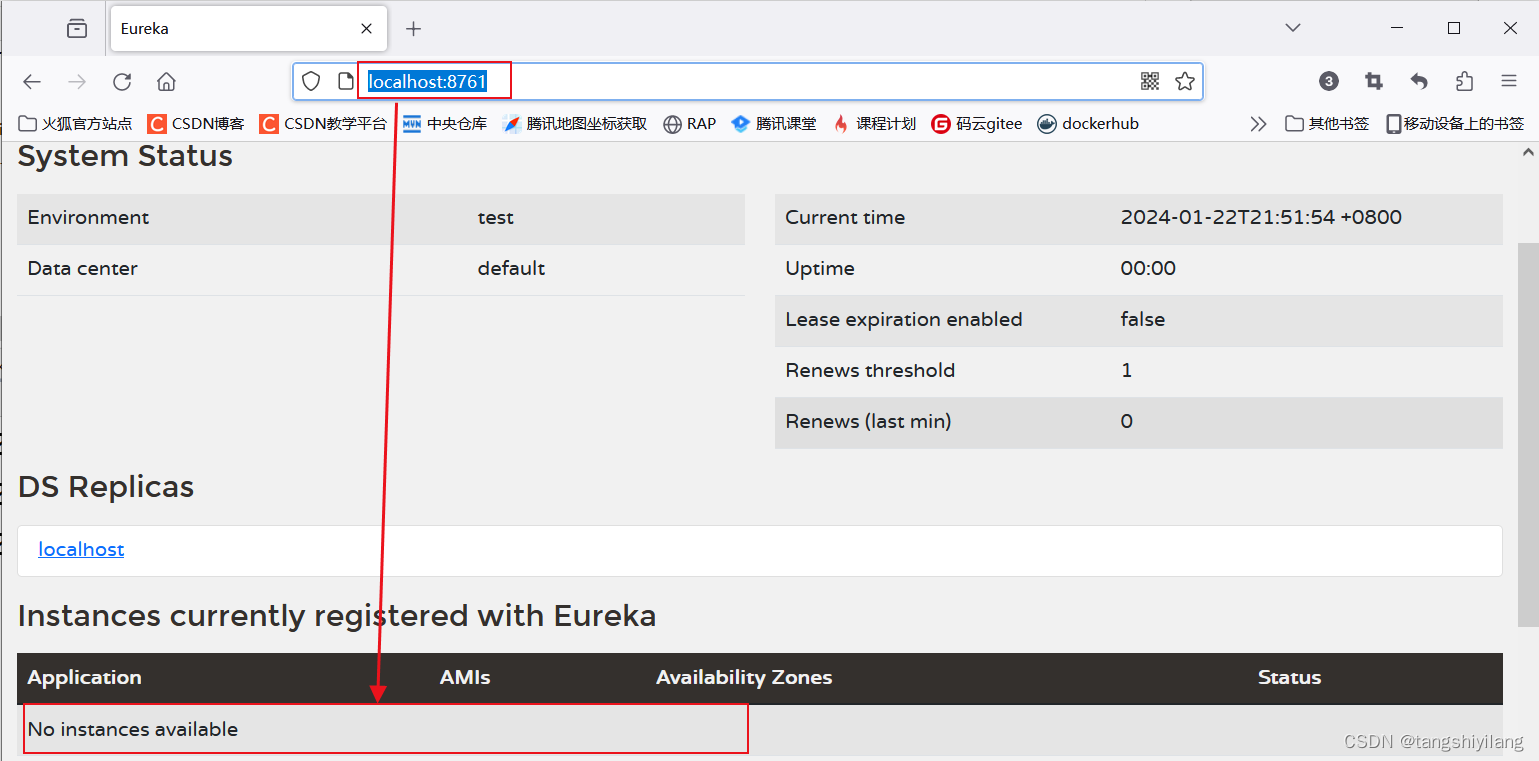The image size is (1539, 761).
Task: Go to the home page
Action: pyautogui.click(x=167, y=82)
